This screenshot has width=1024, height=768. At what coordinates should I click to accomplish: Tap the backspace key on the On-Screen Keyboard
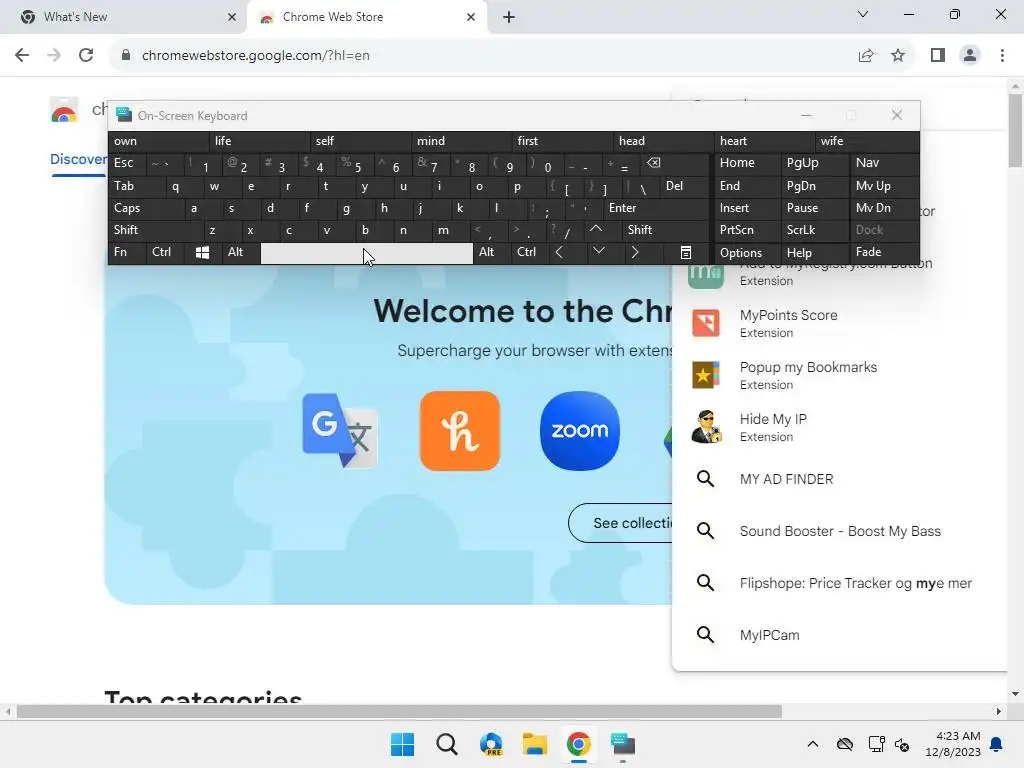pos(654,163)
